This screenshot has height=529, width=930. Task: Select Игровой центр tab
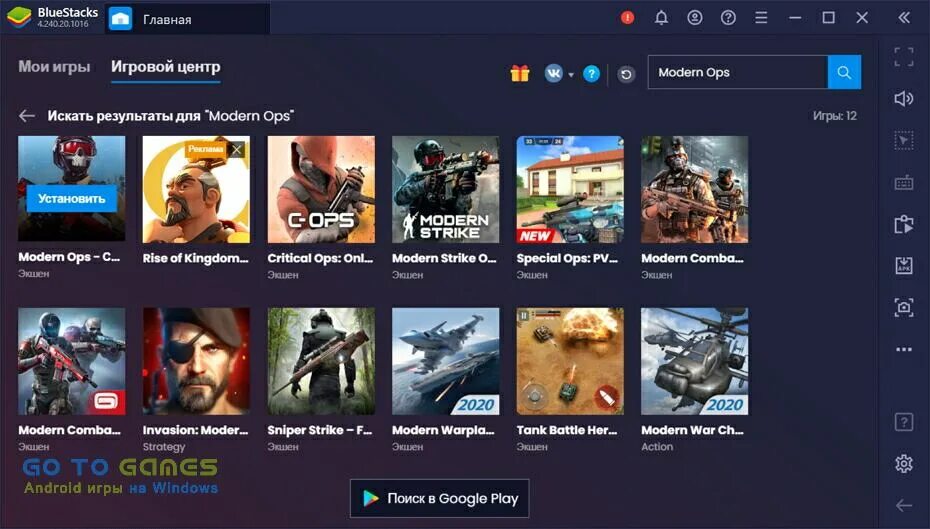pyautogui.click(x=165, y=66)
